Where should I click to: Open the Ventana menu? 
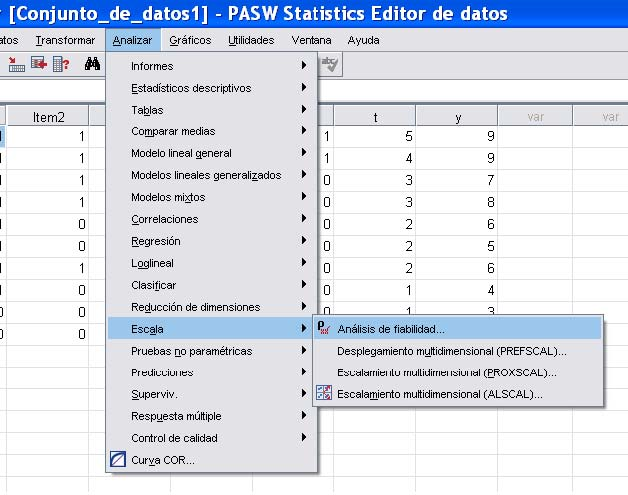(311, 40)
